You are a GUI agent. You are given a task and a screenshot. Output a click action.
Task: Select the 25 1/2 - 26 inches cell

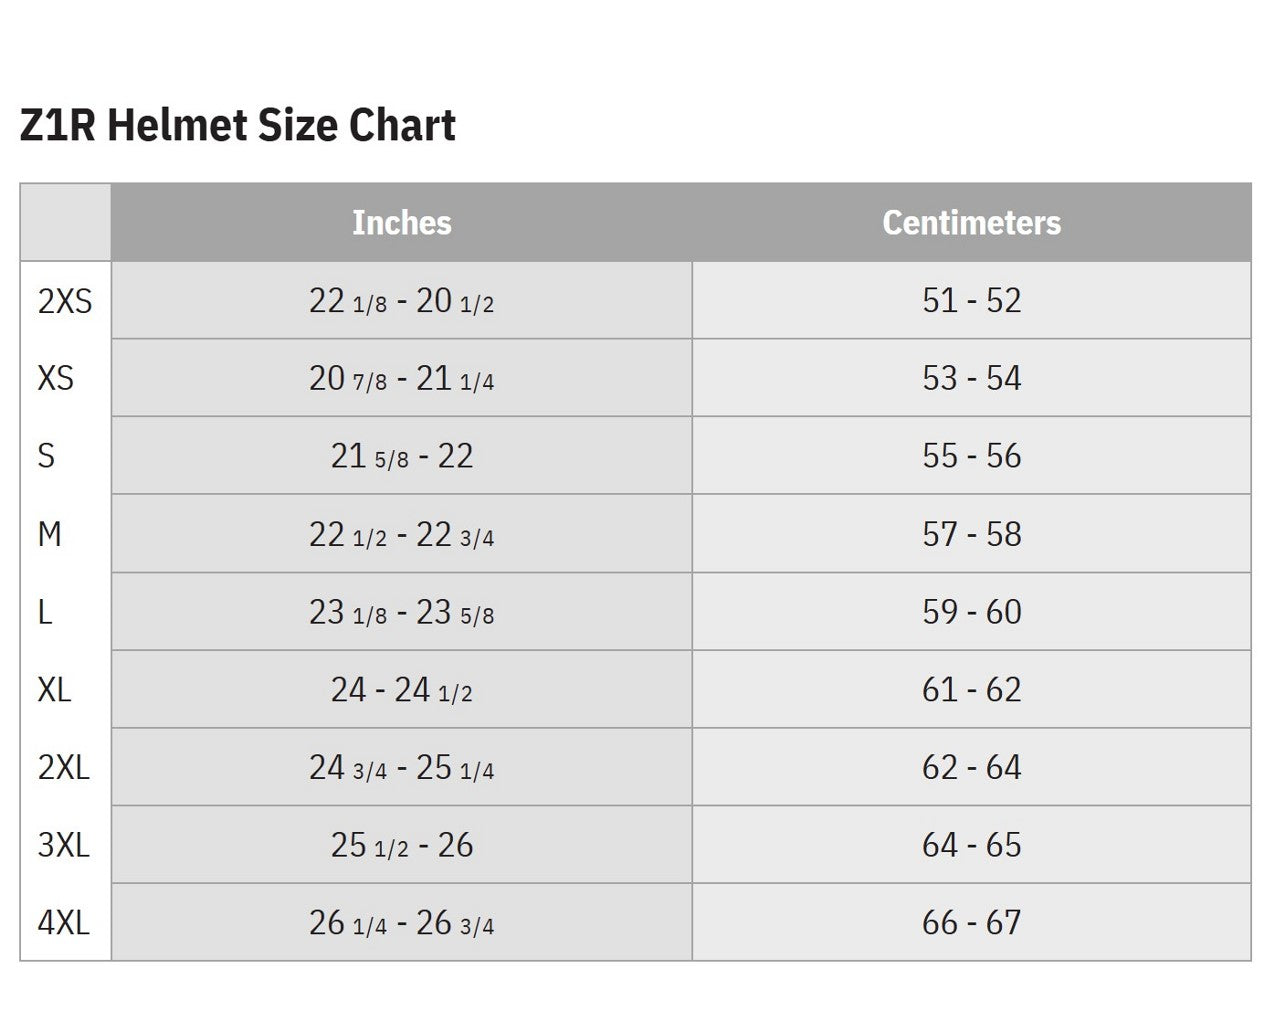tap(401, 846)
